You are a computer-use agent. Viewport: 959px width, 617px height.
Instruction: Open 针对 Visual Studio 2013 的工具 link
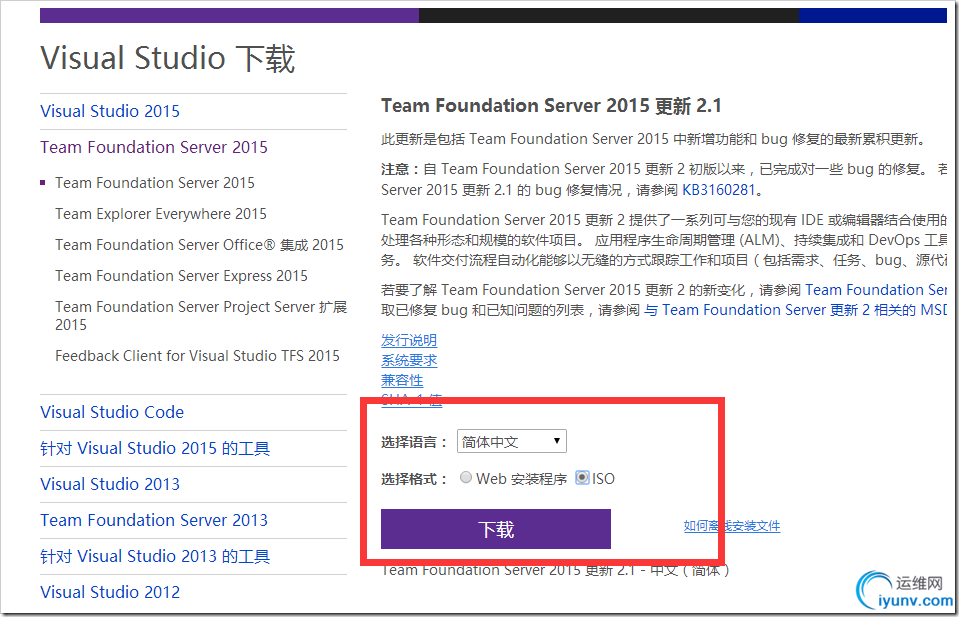click(x=155, y=556)
